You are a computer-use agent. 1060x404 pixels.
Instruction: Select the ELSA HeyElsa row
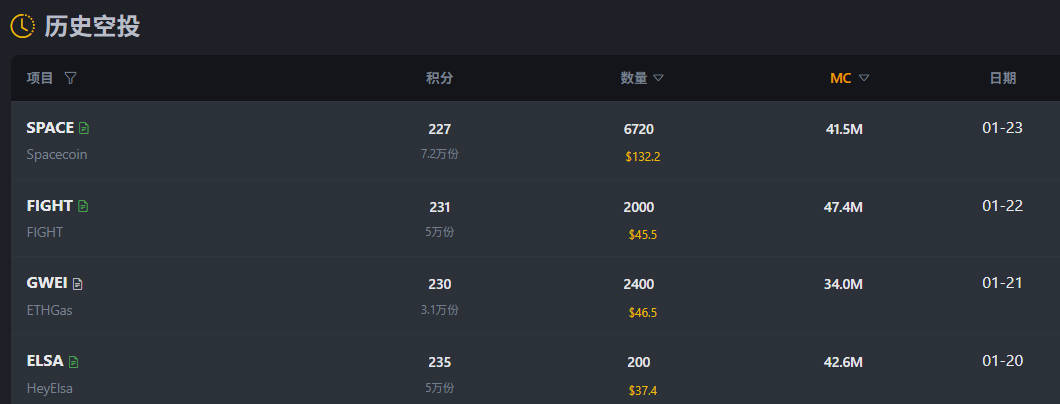tap(535, 370)
